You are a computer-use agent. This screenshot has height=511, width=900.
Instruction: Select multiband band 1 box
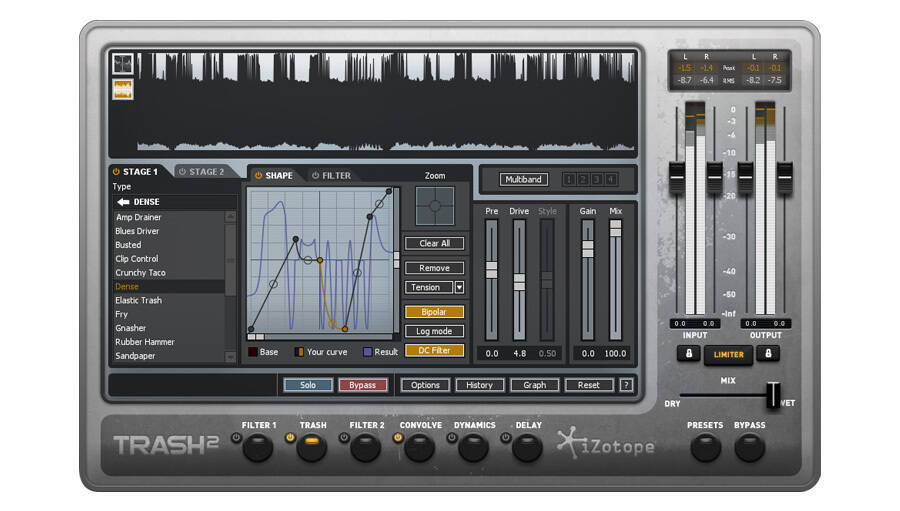pos(569,180)
